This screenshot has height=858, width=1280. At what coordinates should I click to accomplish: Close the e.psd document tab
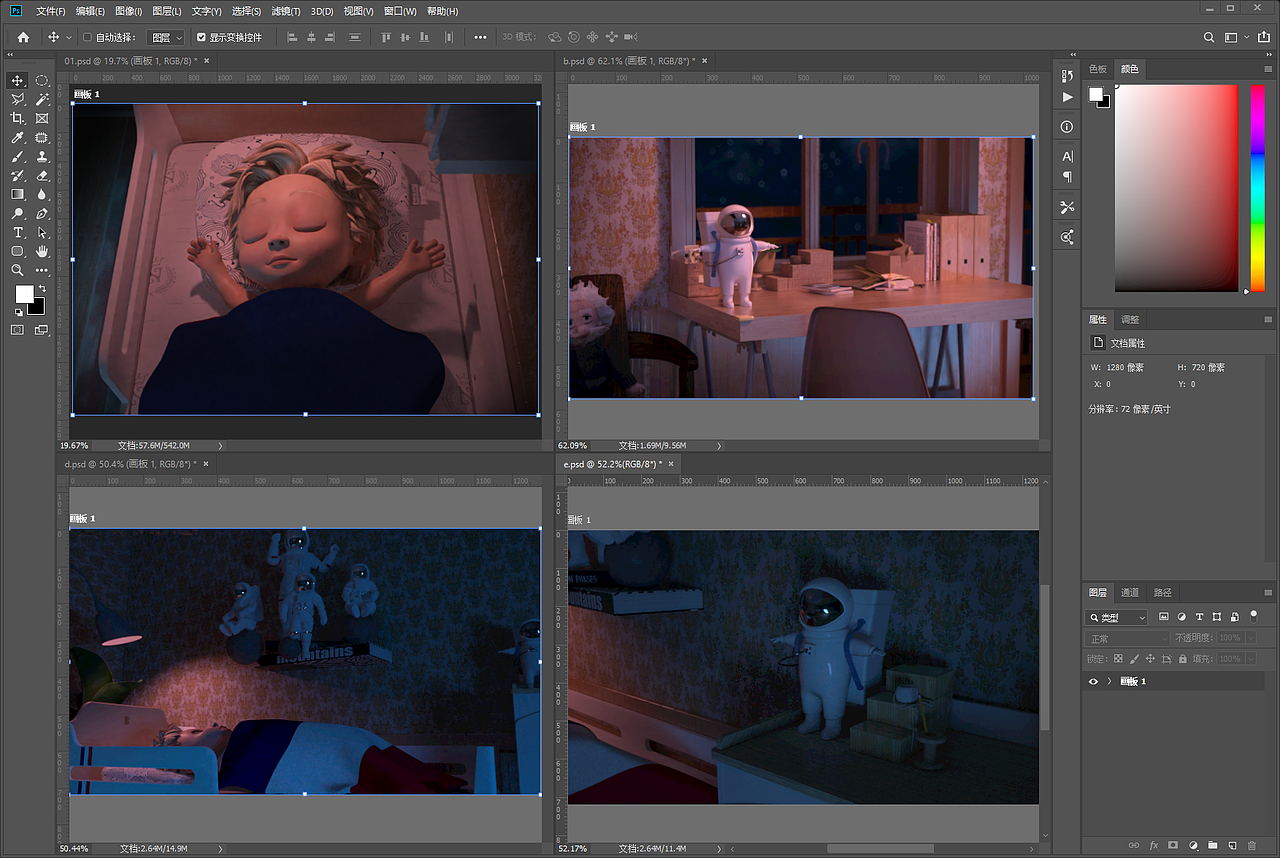click(671, 464)
